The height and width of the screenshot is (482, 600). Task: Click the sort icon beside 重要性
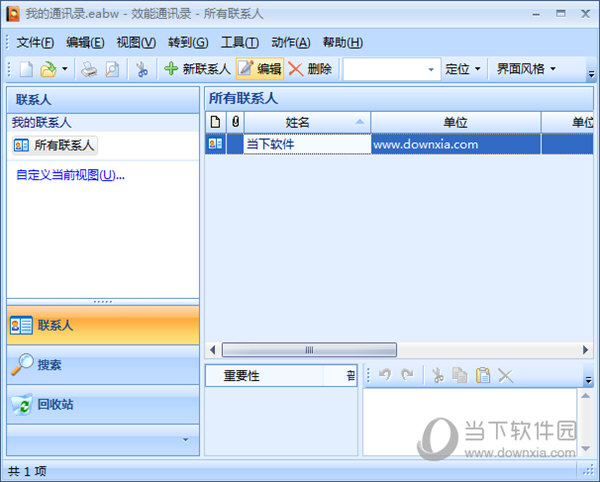coord(351,376)
